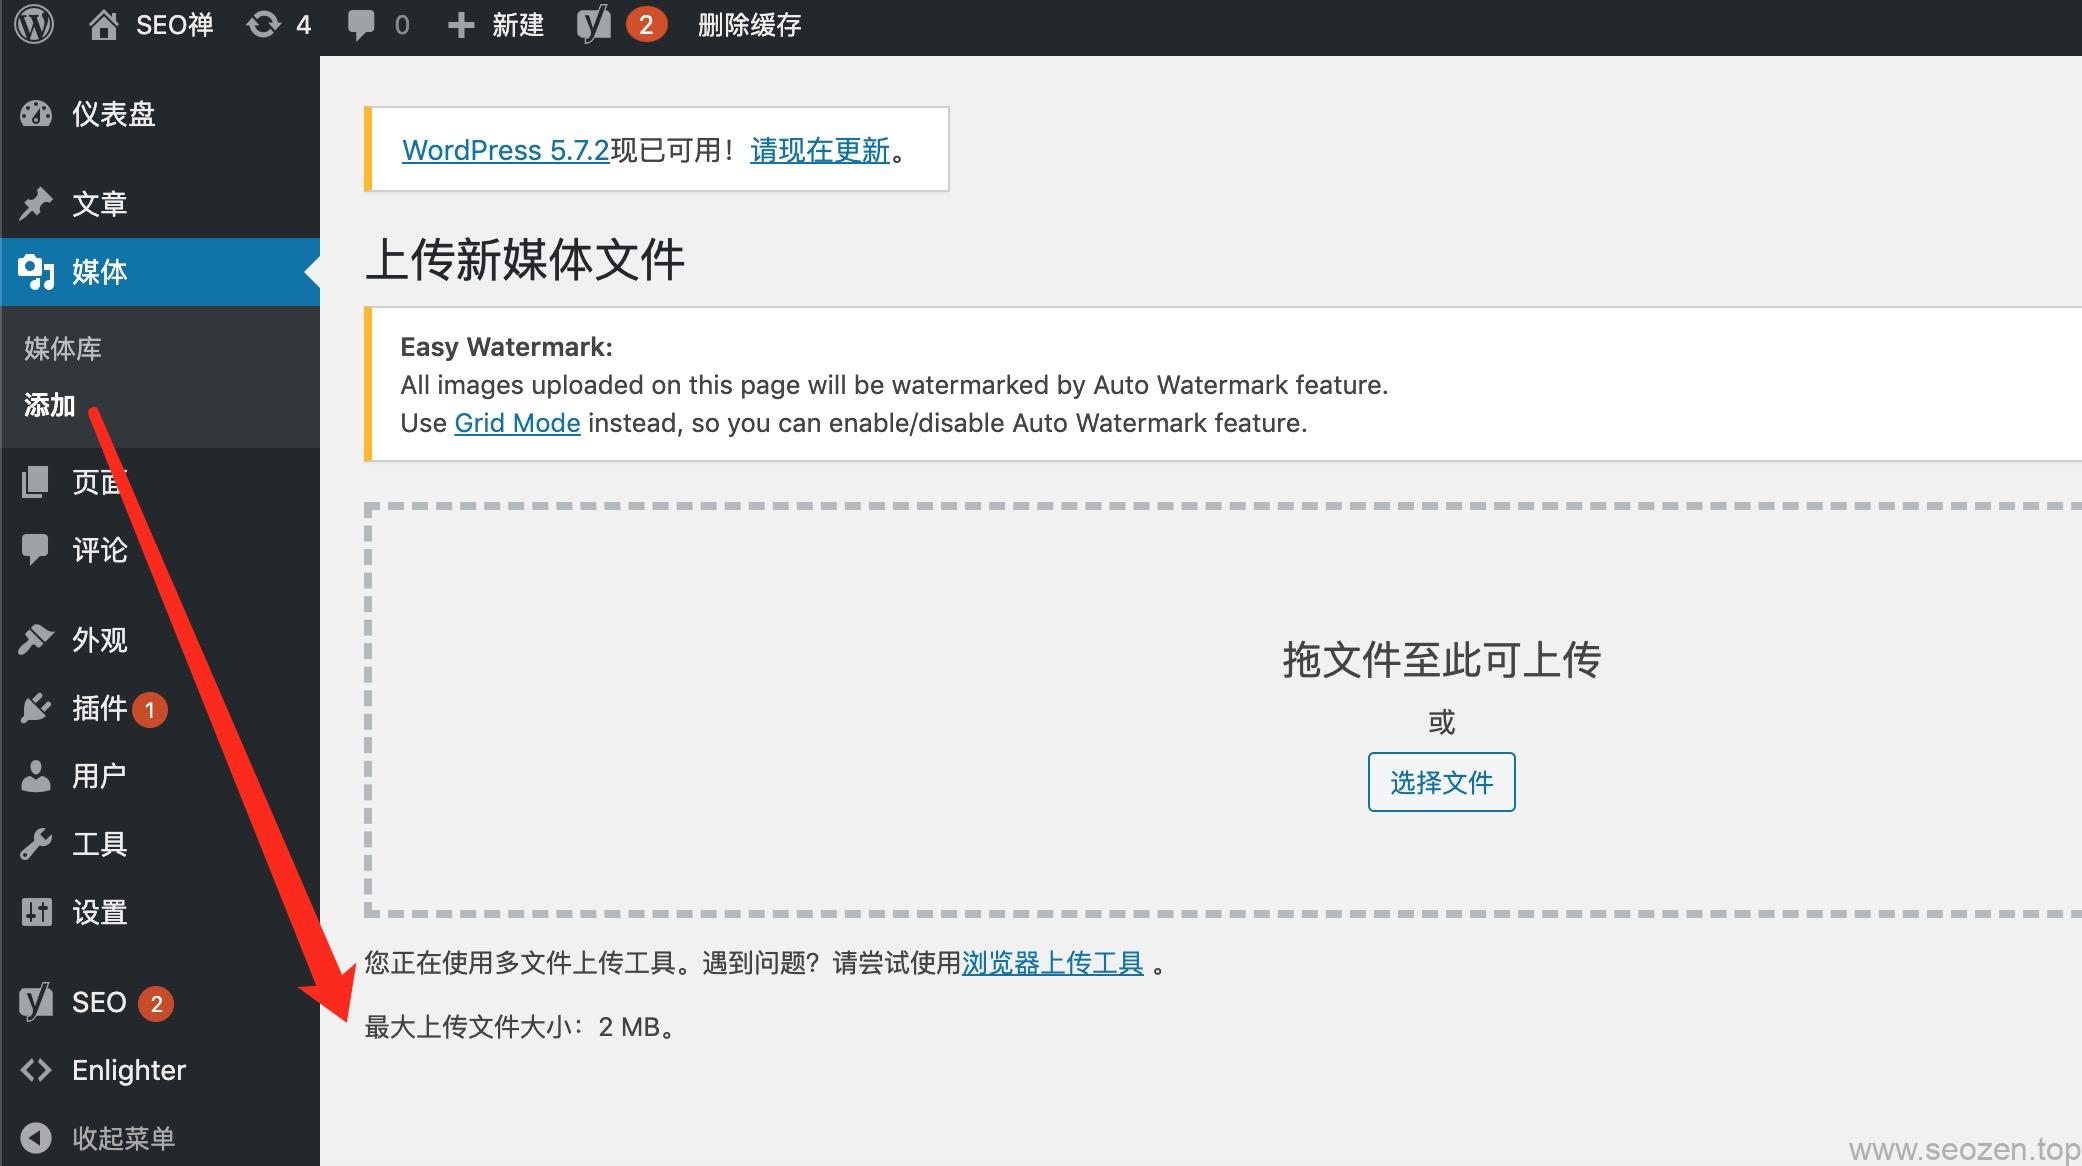This screenshot has width=2082, height=1166.
Task: Open comments via the speech bubble icon
Action: point(361,25)
